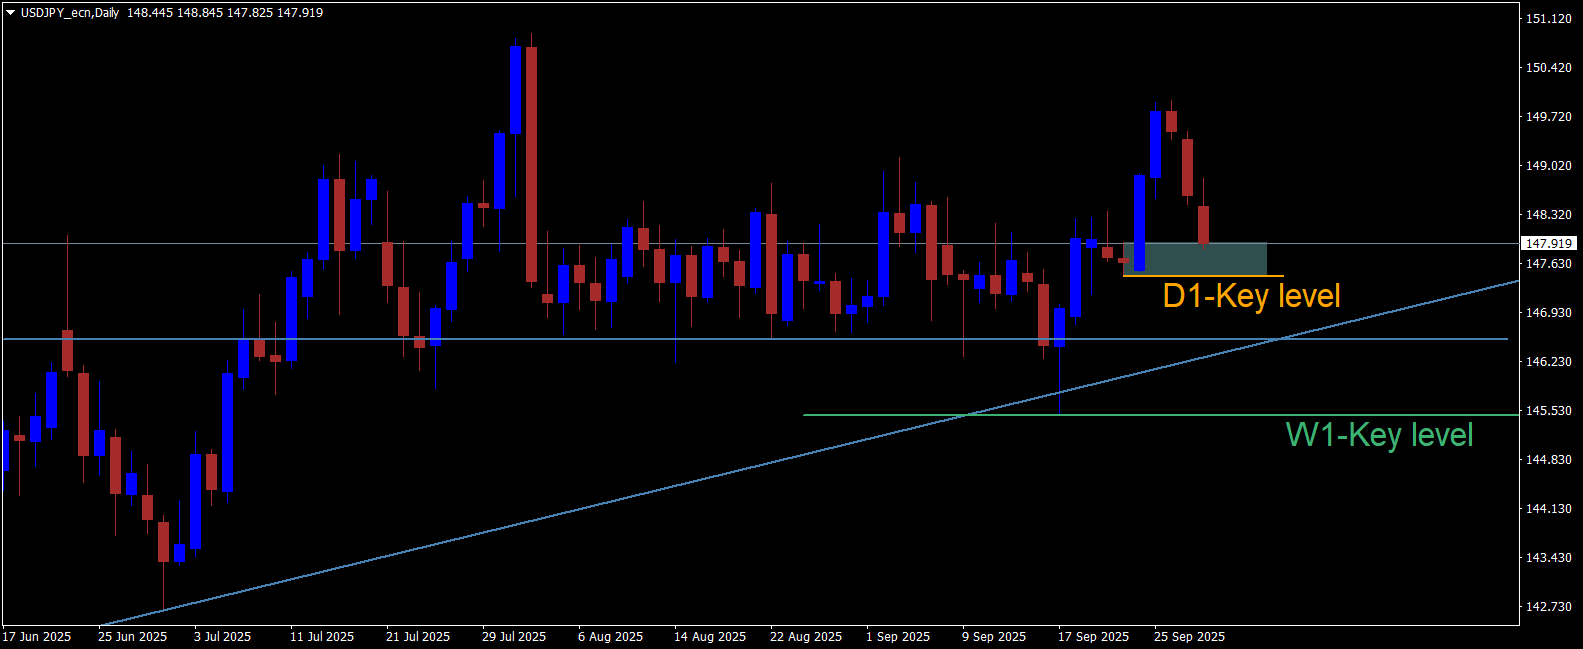This screenshot has height=649, width=1583.
Task: Click the 146.230 price axis label
Action: pyautogui.click(x=1548, y=362)
